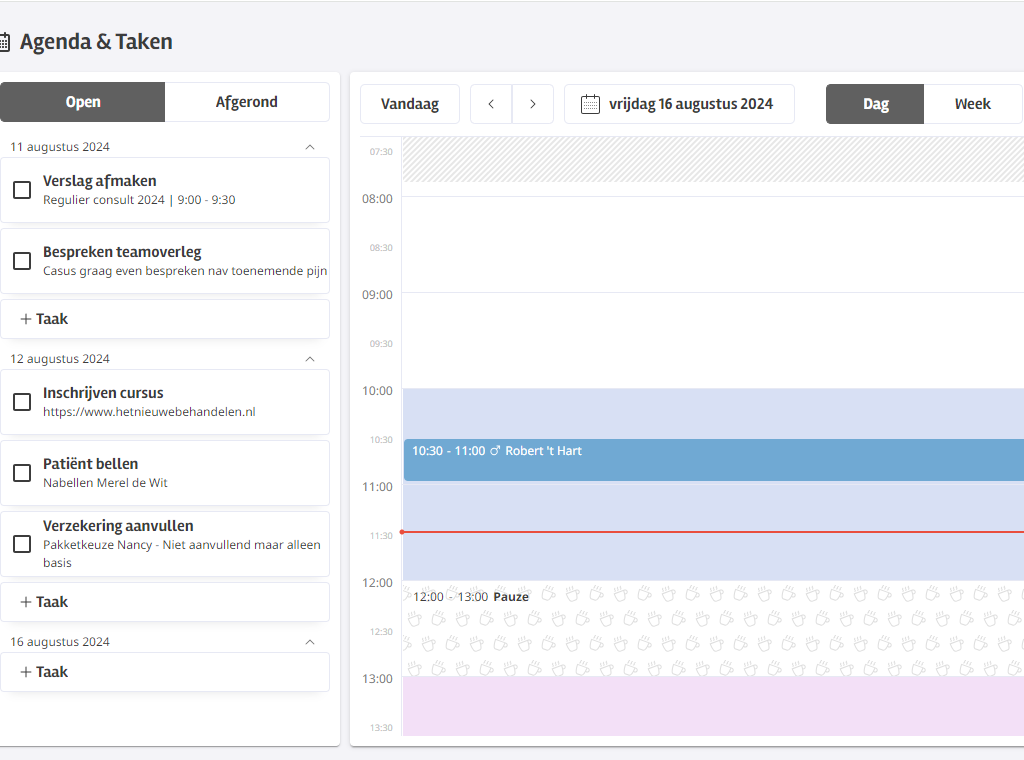The width and height of the screenshot is (1024, 760).
Task: Toggle the Inschrijven cursus checkbox
Action: 22,402
